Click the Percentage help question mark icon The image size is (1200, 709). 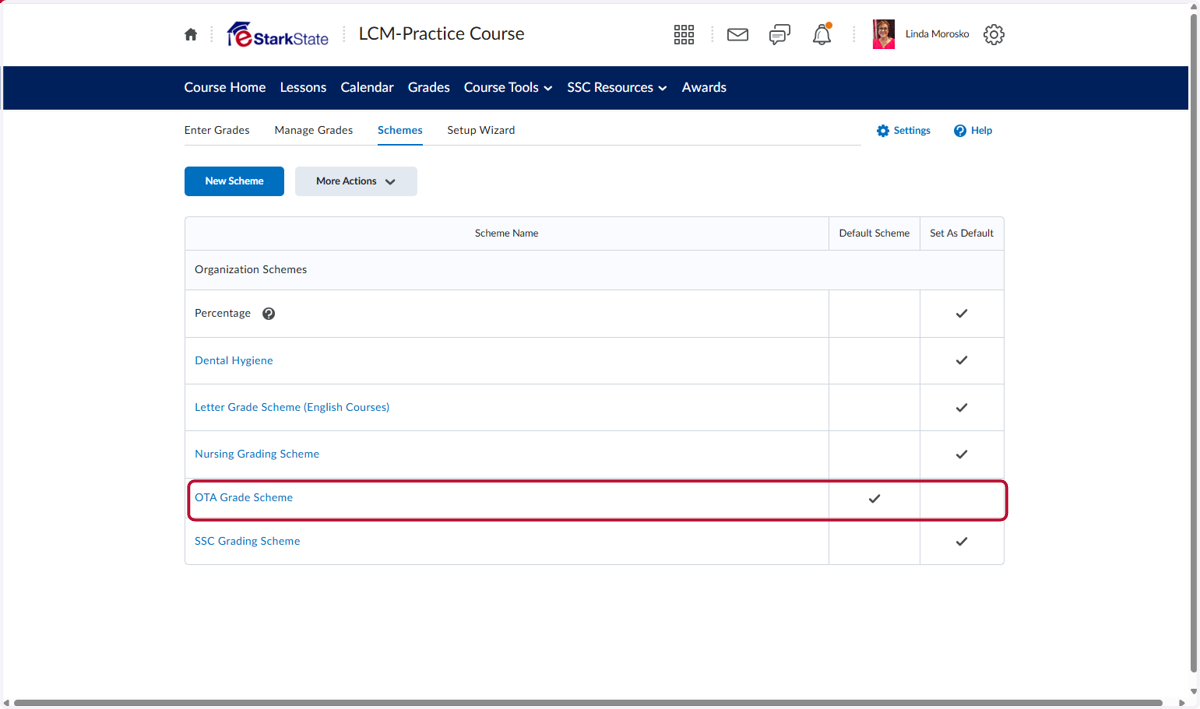268,314
